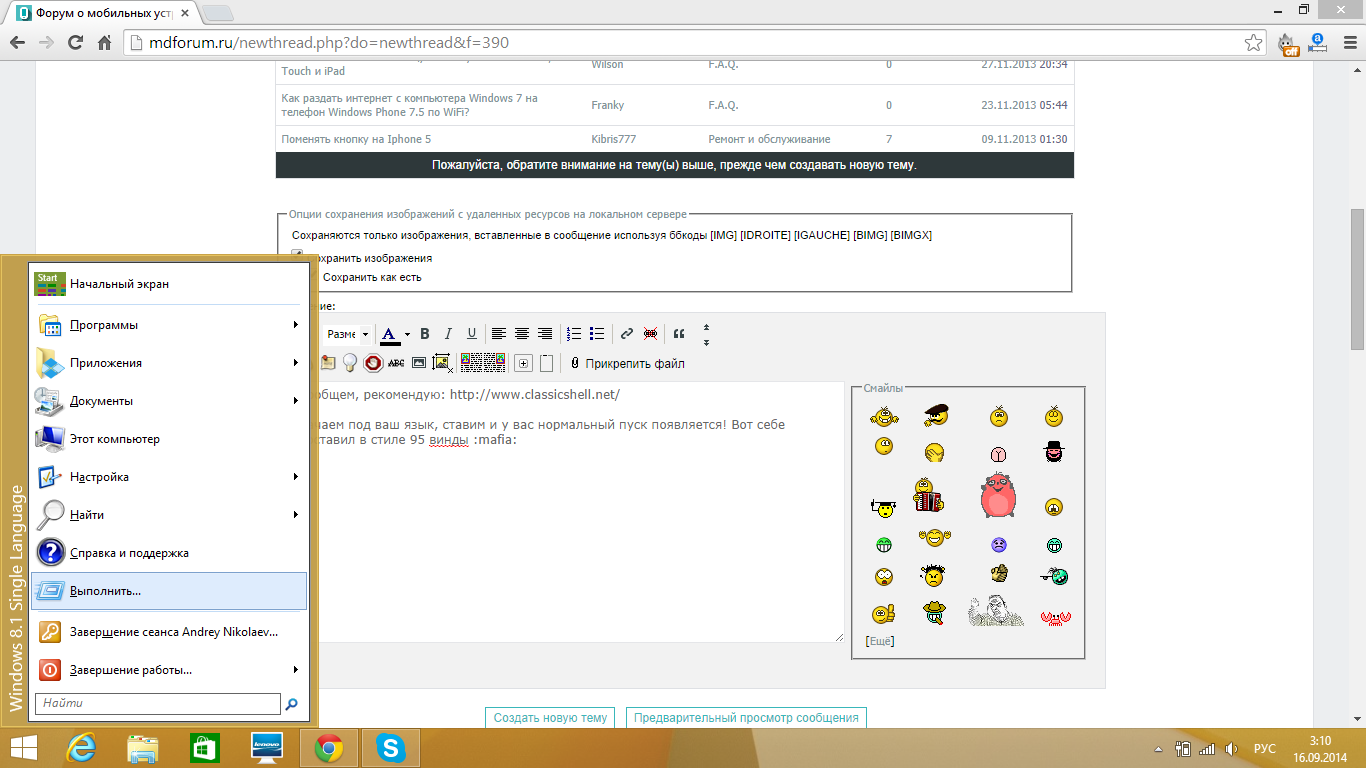
Task: Expand the Программы submenu arrow
Action: click(x=296, y=325)
